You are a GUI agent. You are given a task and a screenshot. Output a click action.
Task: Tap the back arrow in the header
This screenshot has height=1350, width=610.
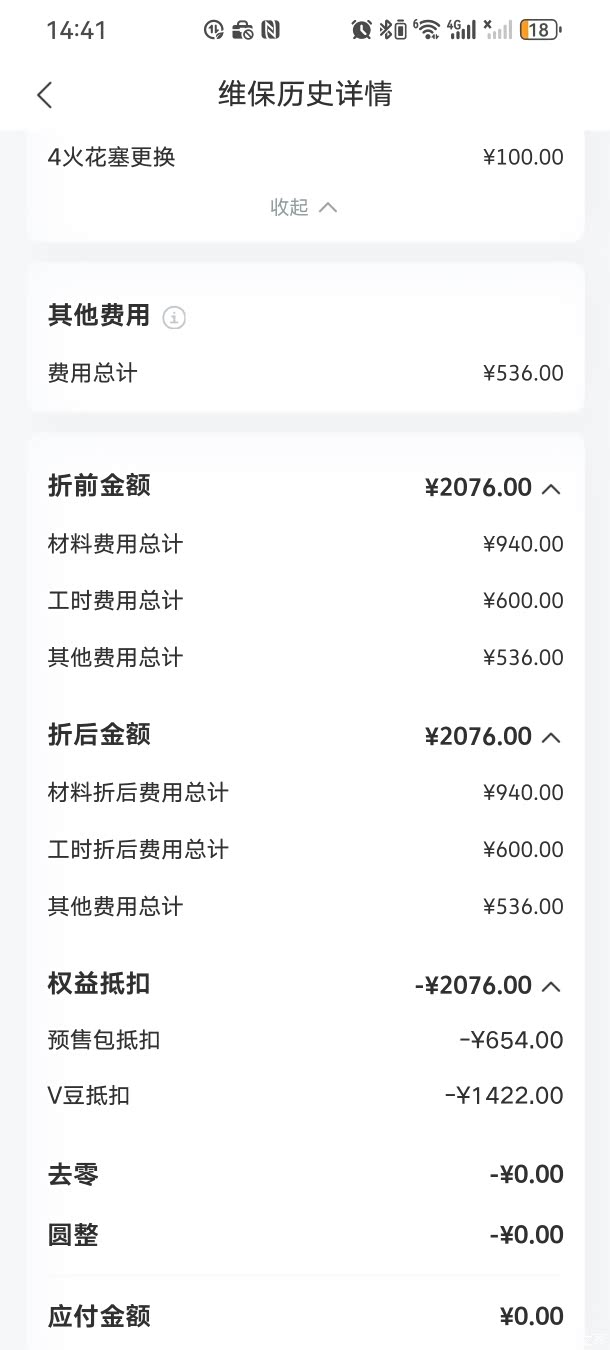click(x=44, y=95)
